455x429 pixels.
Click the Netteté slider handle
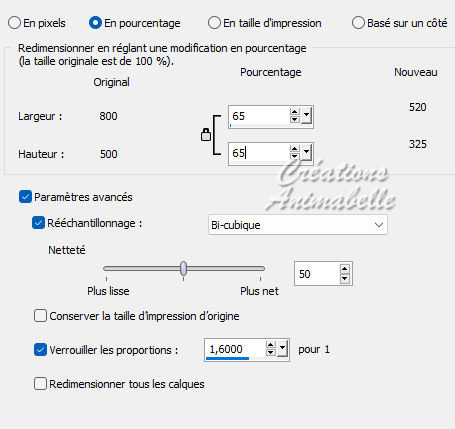(183, 268)
